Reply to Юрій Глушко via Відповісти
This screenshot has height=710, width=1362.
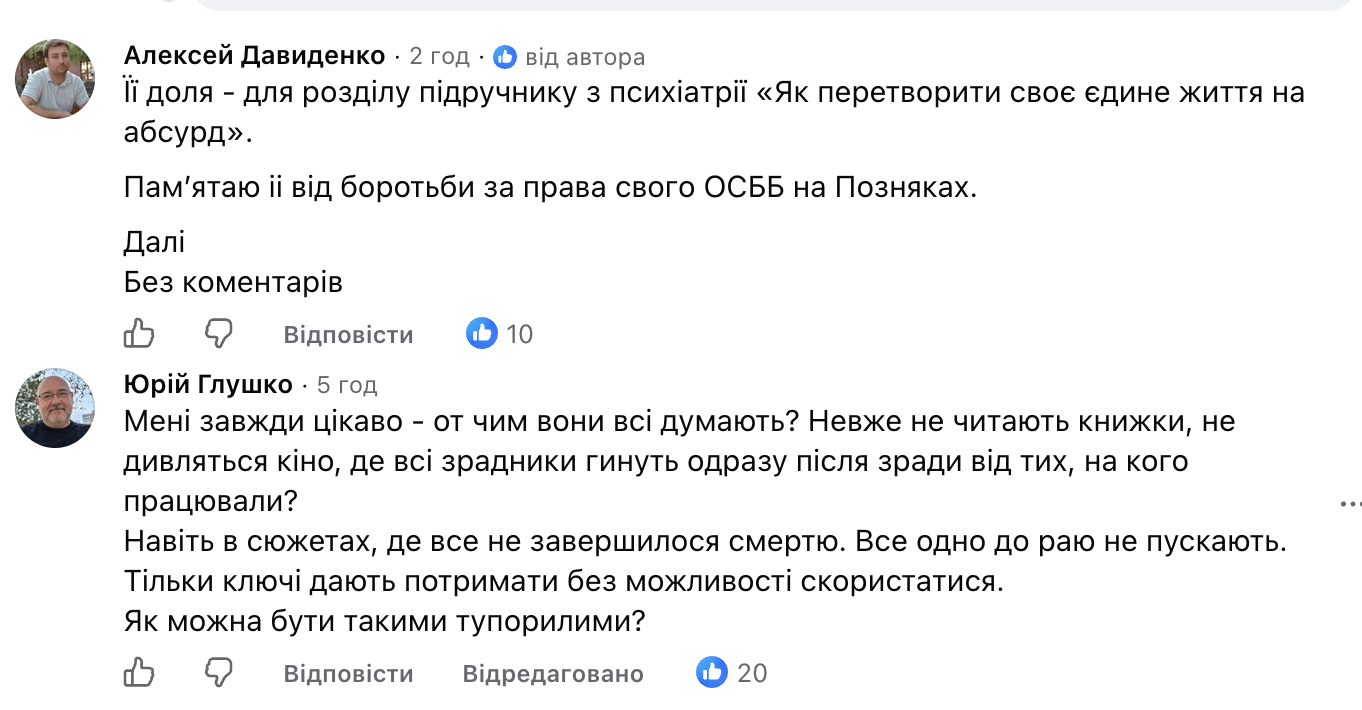pos(348,673)
